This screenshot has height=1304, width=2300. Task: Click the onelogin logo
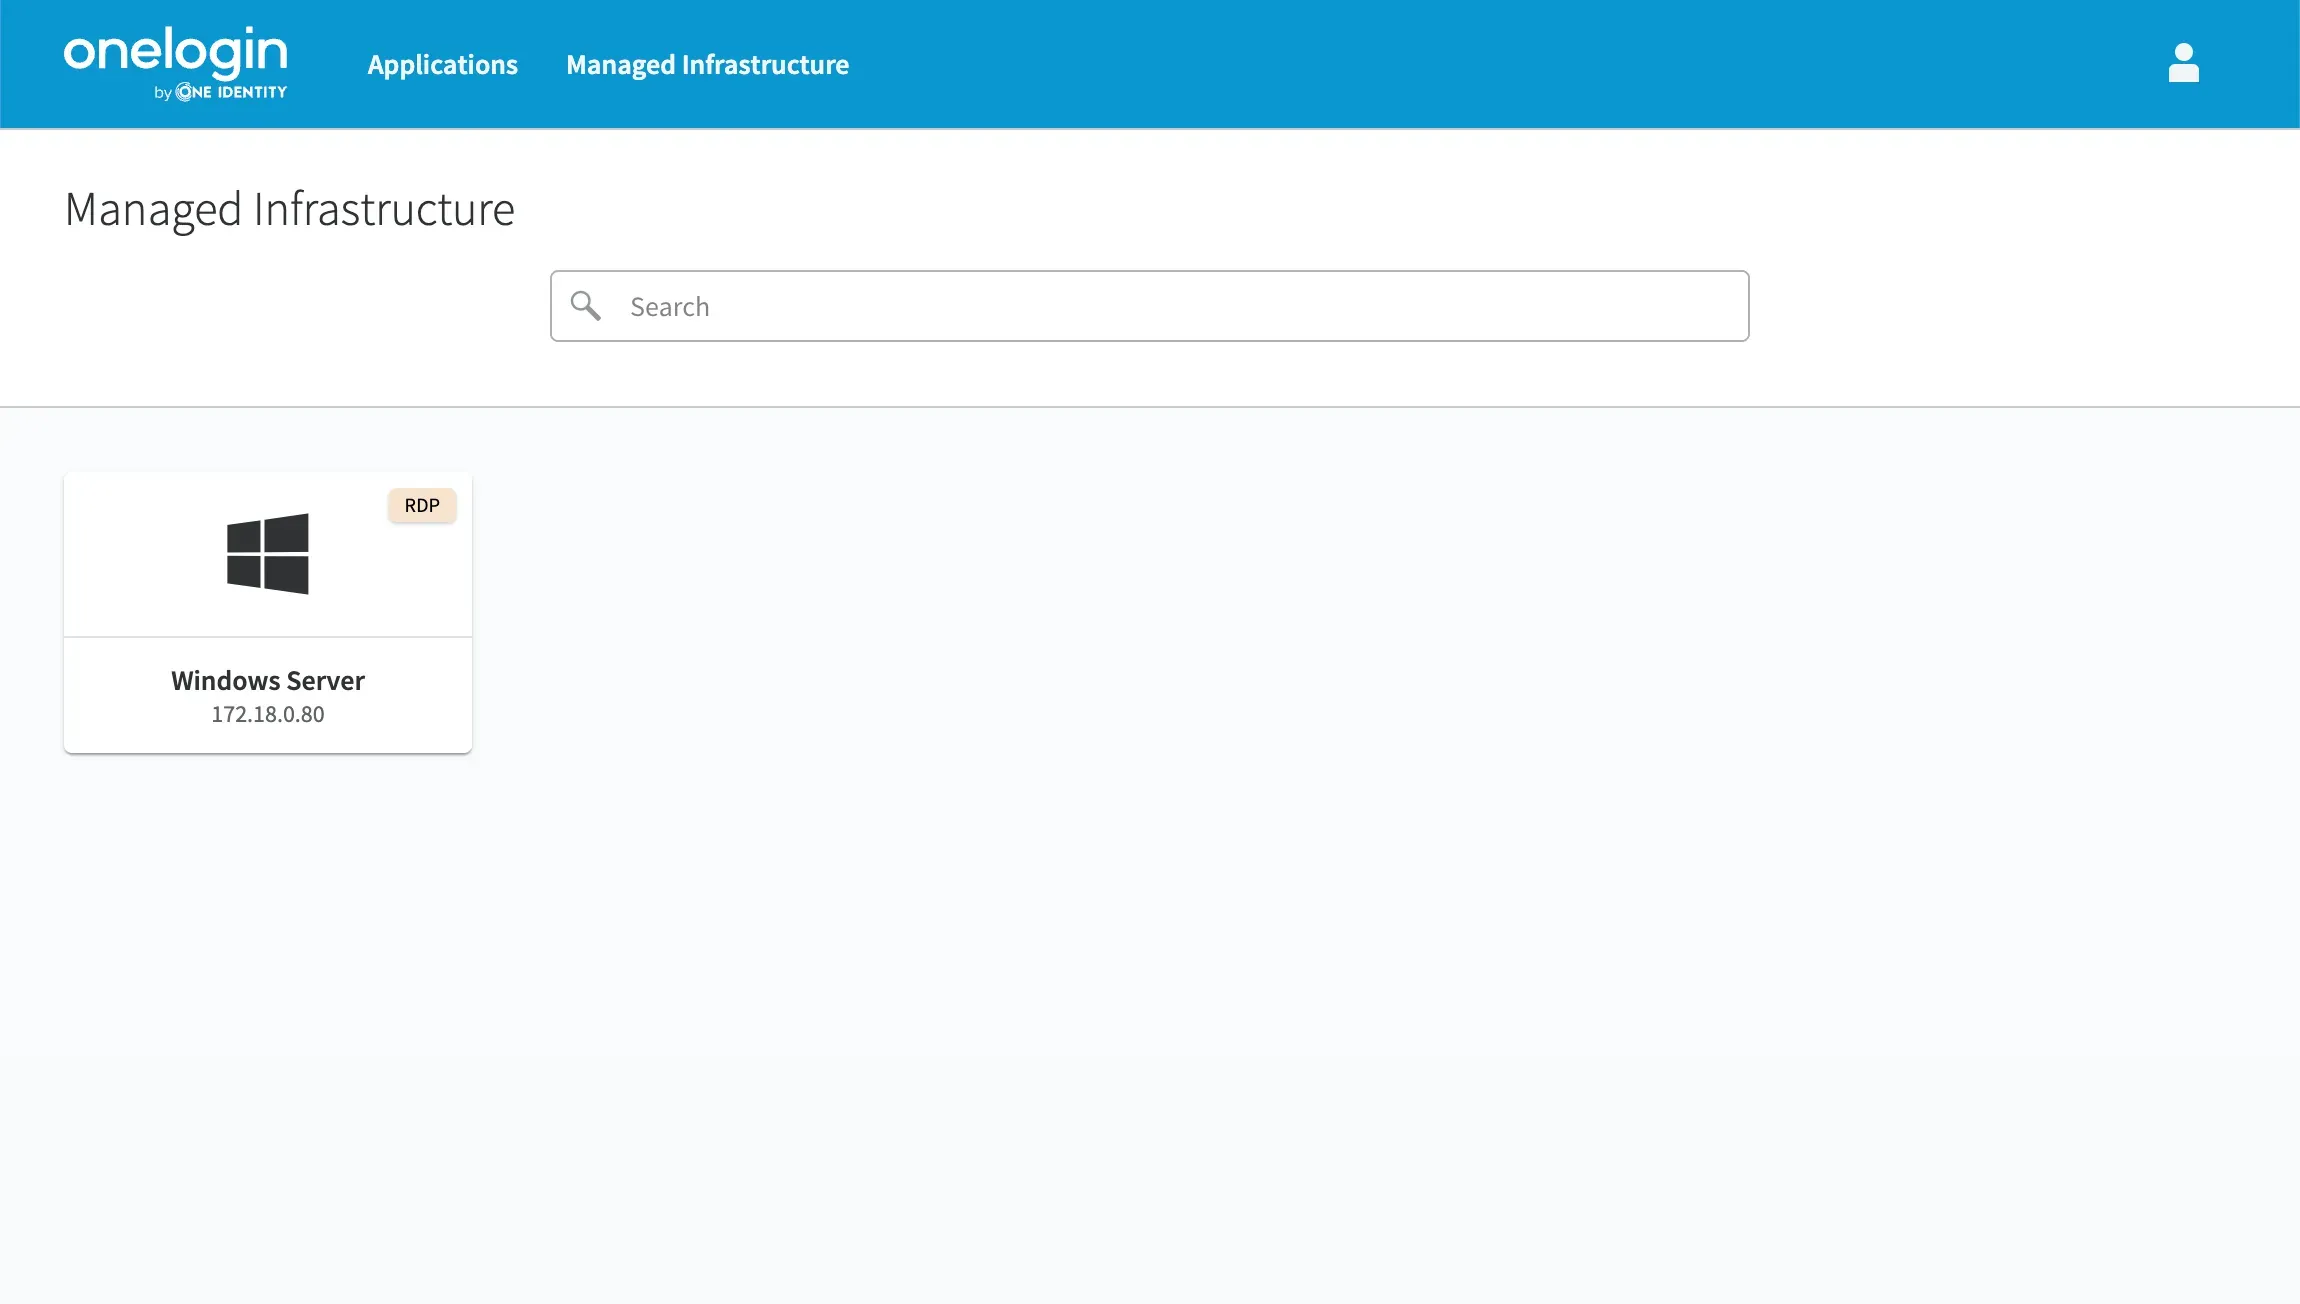(175, 52)
